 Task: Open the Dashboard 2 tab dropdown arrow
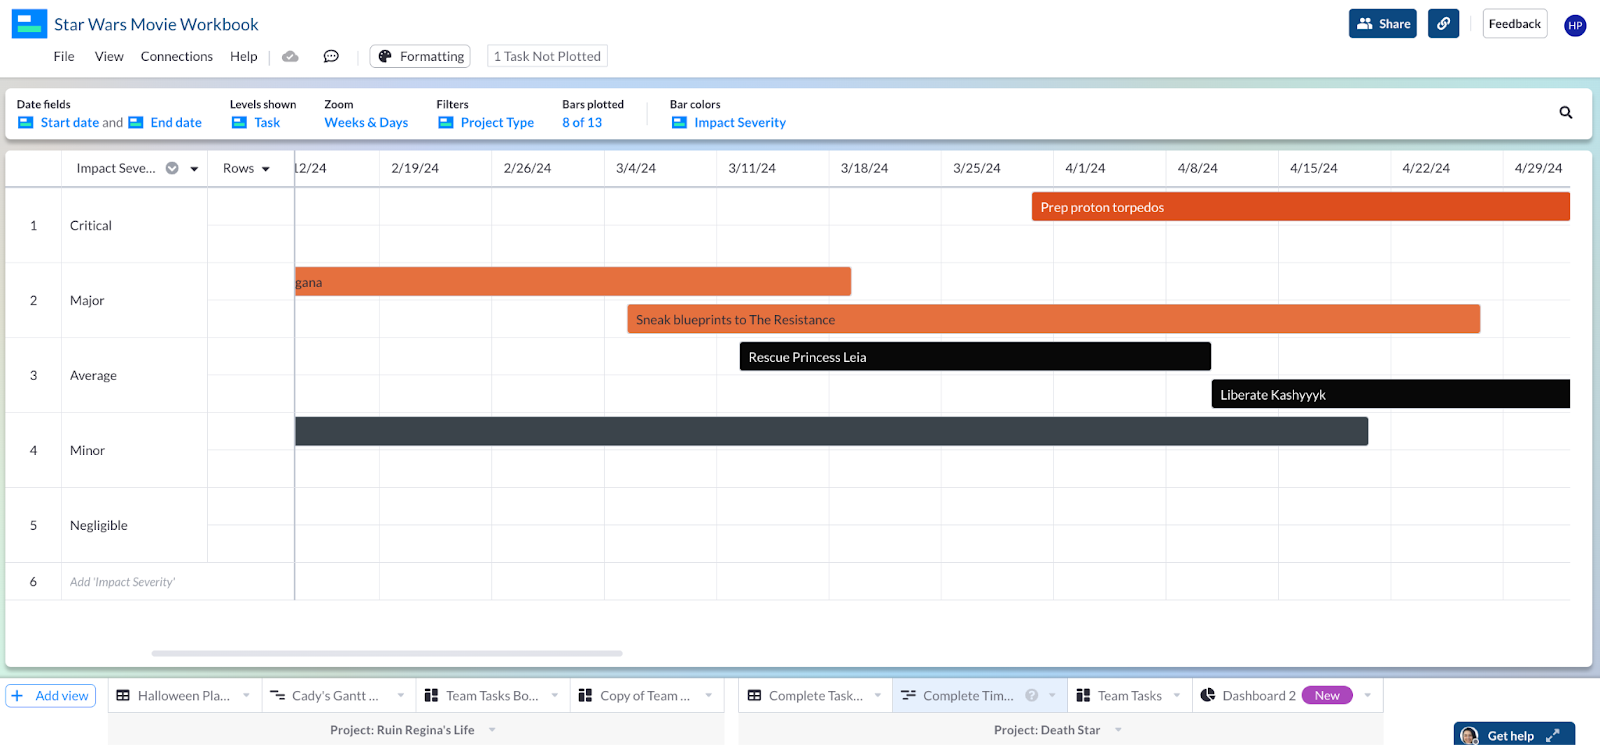1368,696
